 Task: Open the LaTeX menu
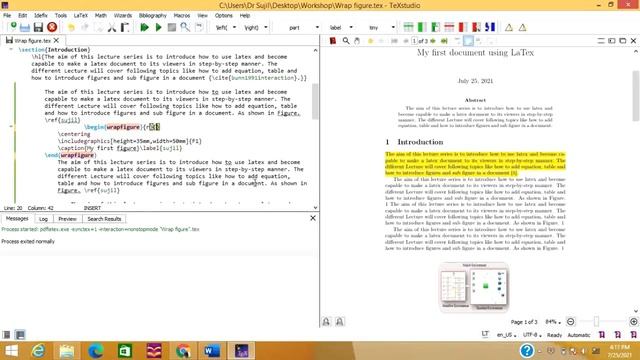click(x=80, y=16)
